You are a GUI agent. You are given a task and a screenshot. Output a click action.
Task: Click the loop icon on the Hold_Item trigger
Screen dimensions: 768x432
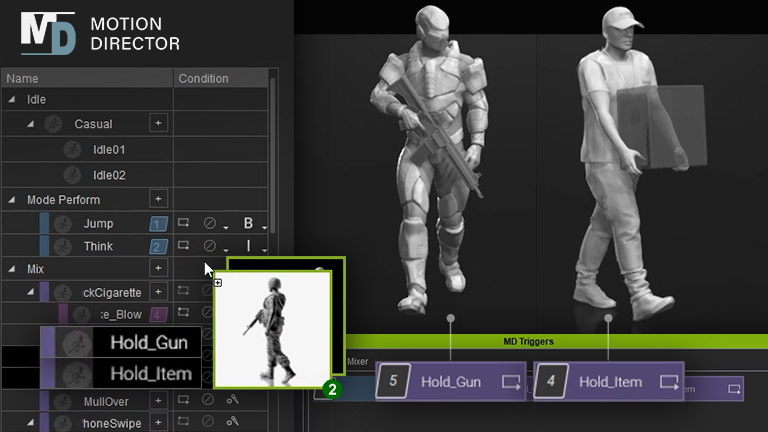point(669,381)
